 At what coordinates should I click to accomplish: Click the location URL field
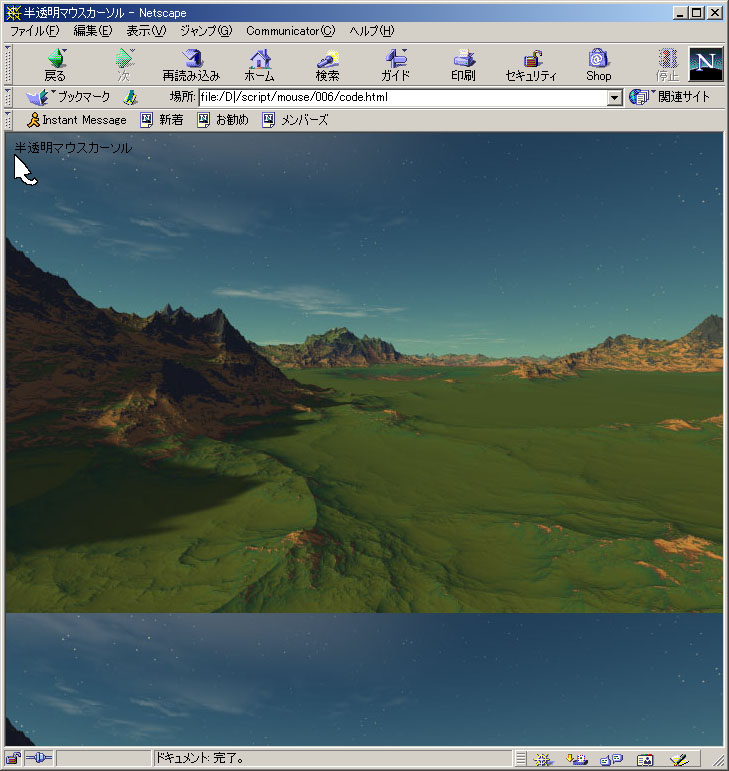[x=403, y=97]
